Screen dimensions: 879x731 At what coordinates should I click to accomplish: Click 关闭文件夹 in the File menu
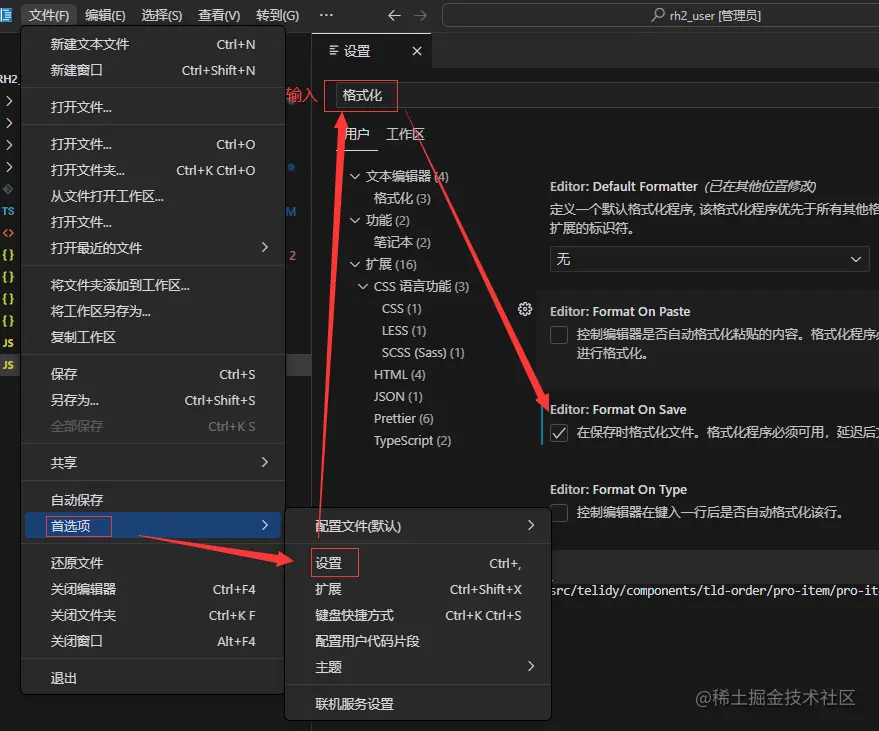[x=152, y=615]
